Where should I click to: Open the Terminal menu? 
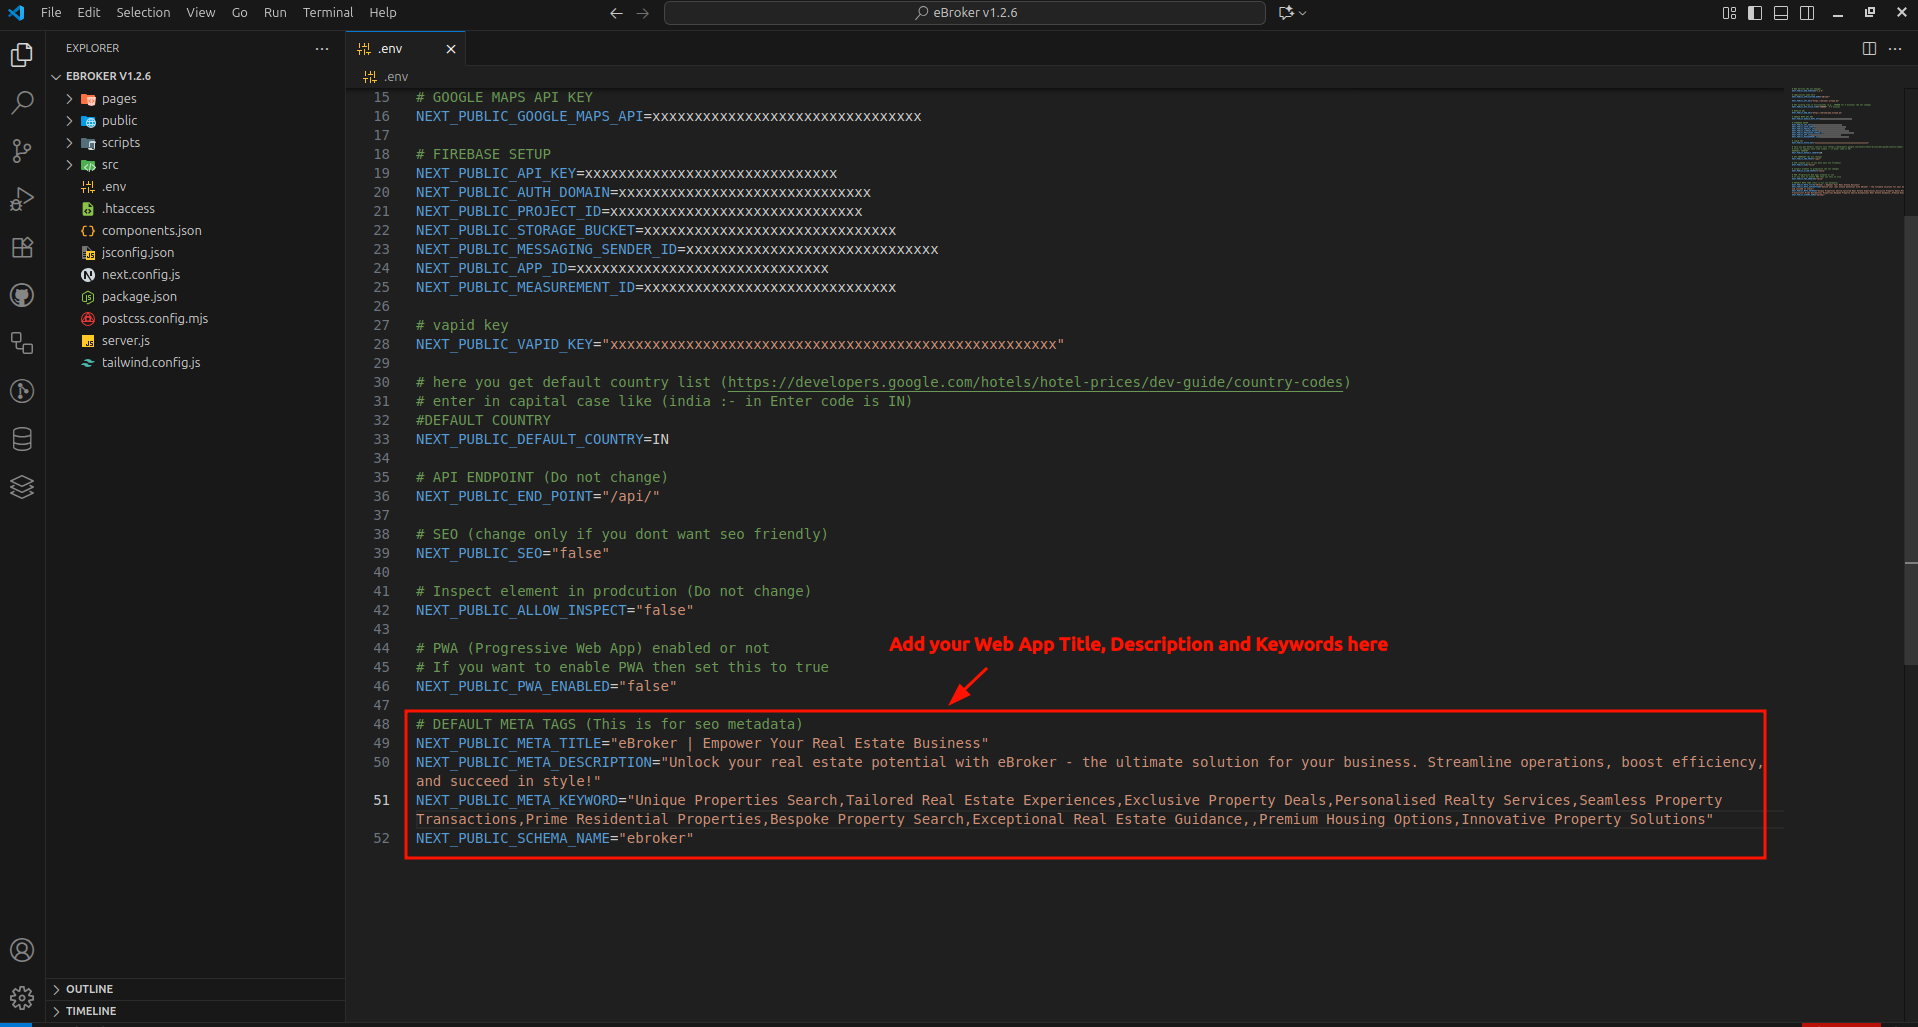[327, 13]
